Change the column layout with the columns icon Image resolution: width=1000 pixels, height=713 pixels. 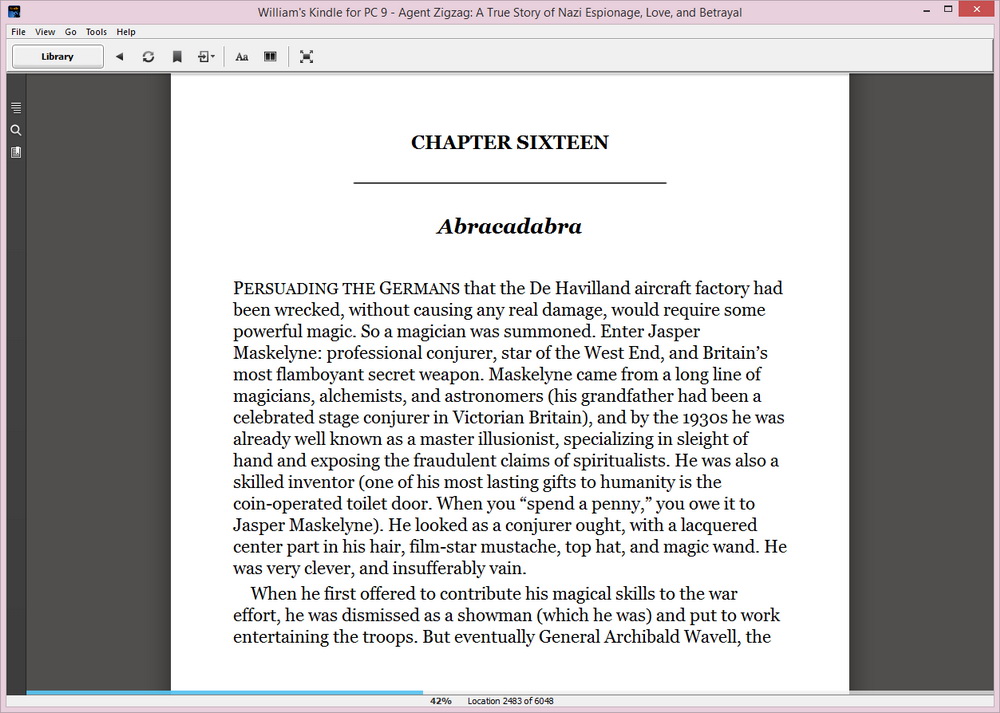click(x=270, y=57)
